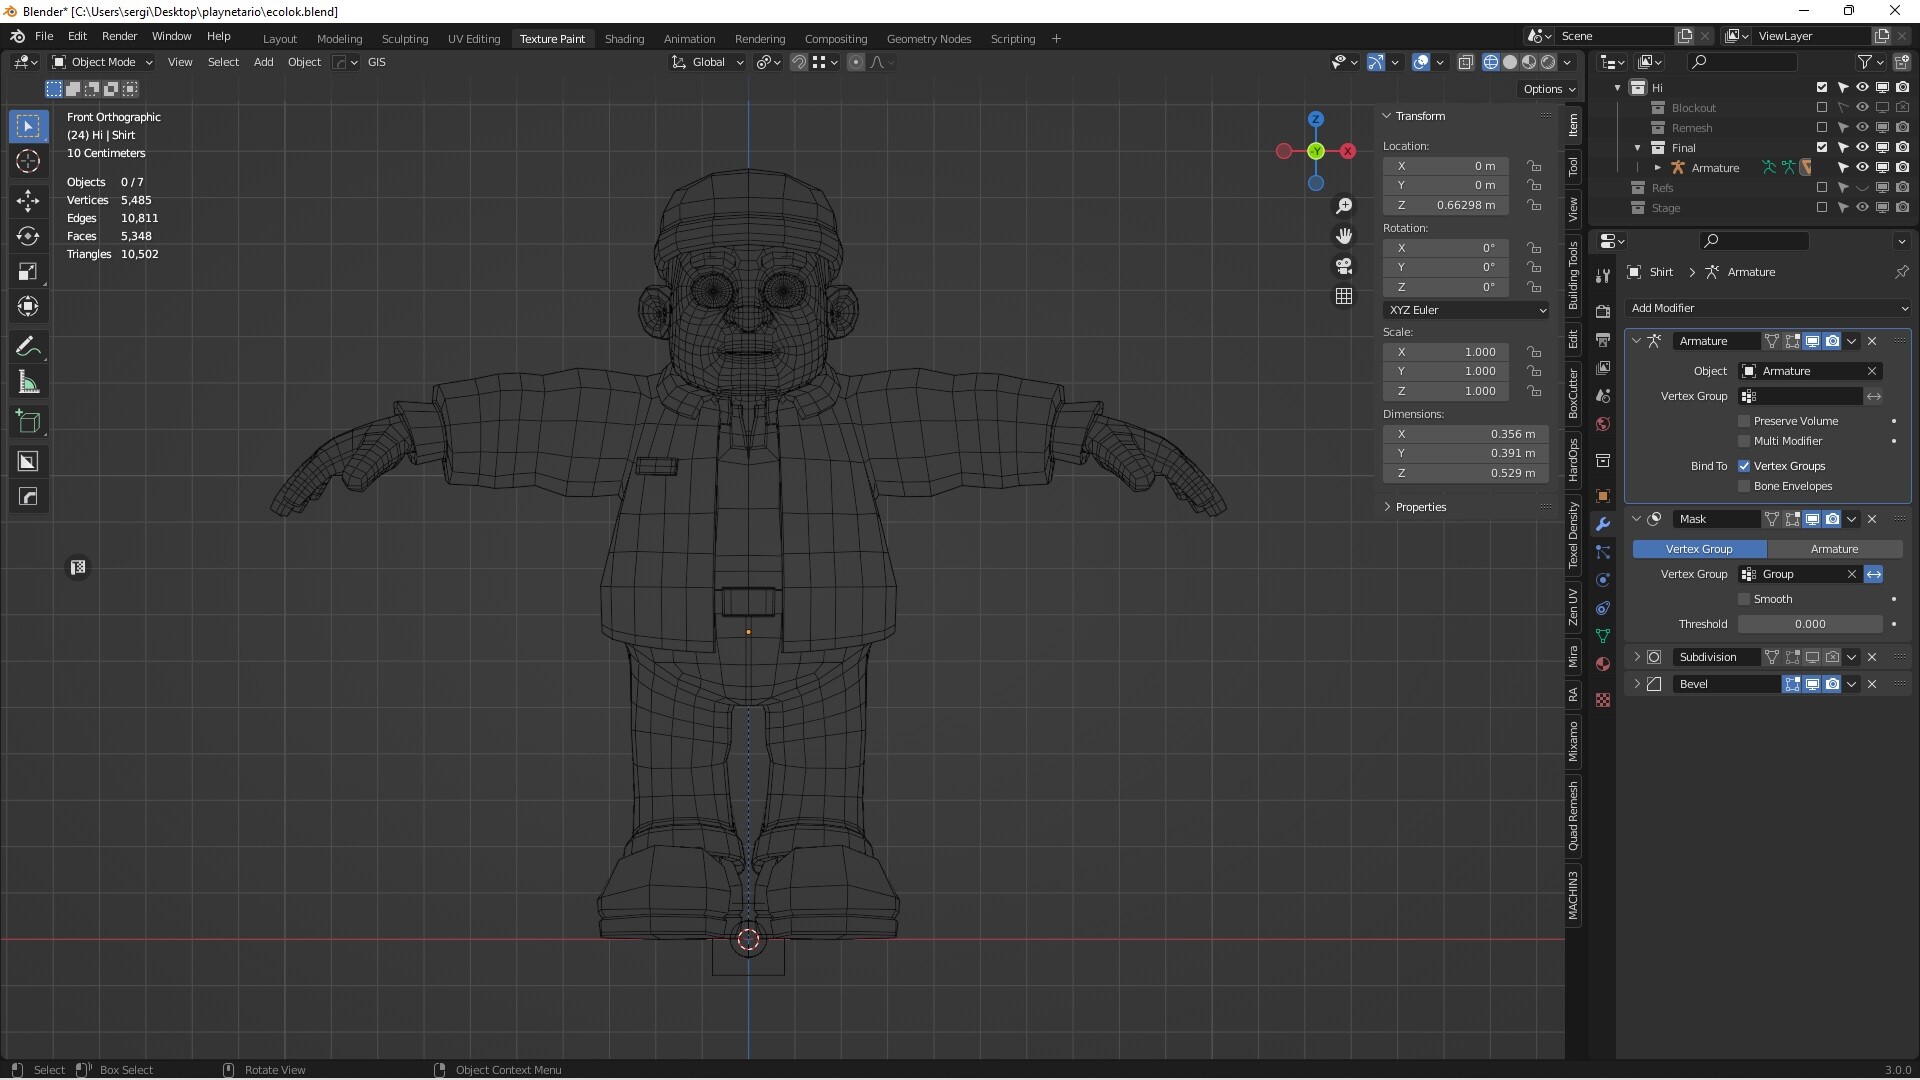Expand the Subdivision modifier panel

pos(1637,657)
